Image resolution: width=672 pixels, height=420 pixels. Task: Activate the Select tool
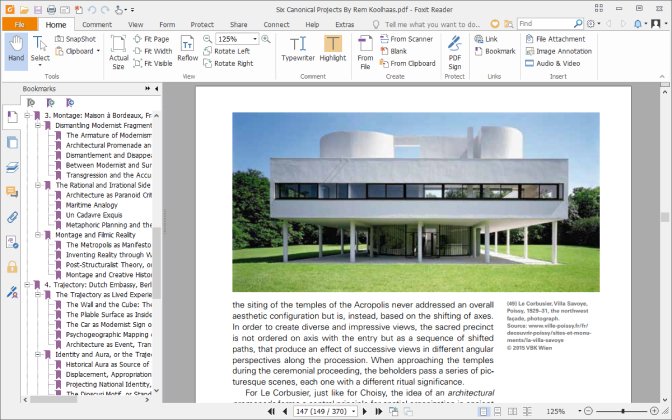pos(40,50)
